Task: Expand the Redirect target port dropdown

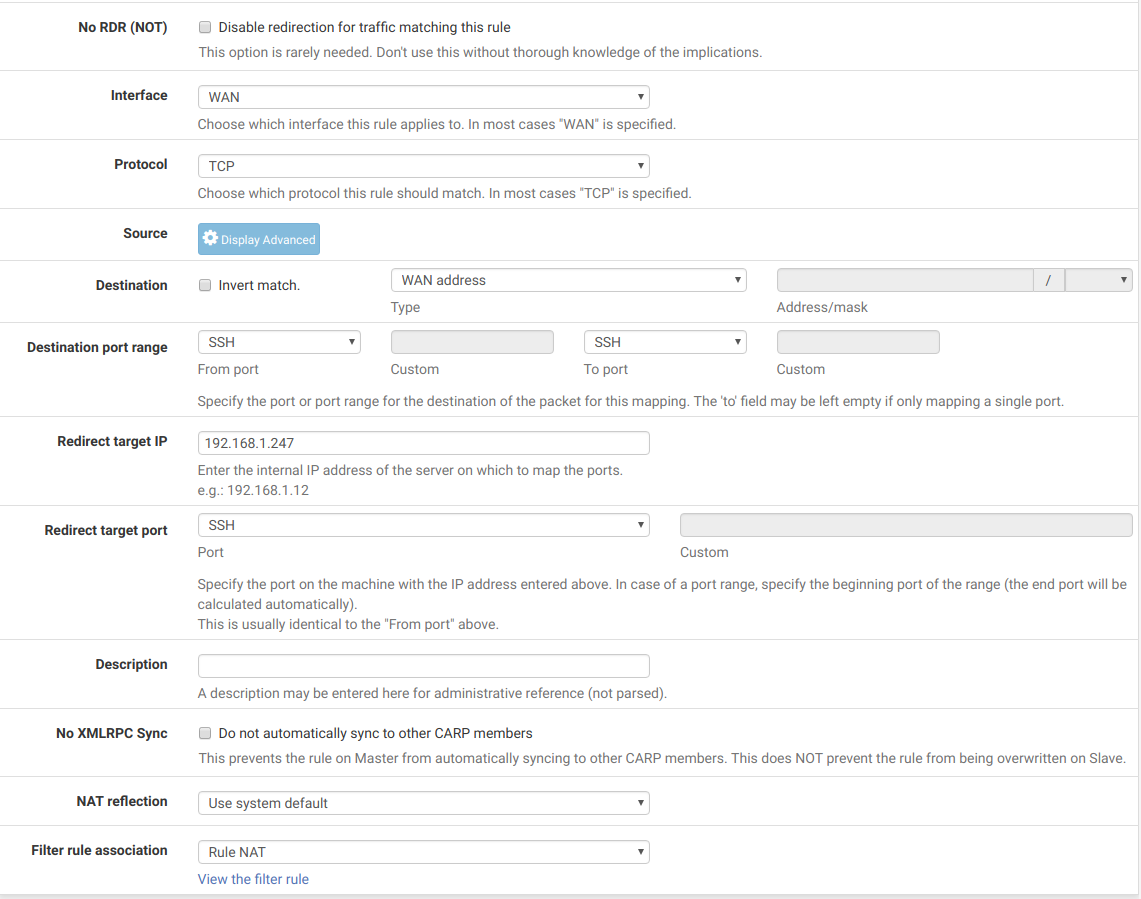Action: point(423,525)
